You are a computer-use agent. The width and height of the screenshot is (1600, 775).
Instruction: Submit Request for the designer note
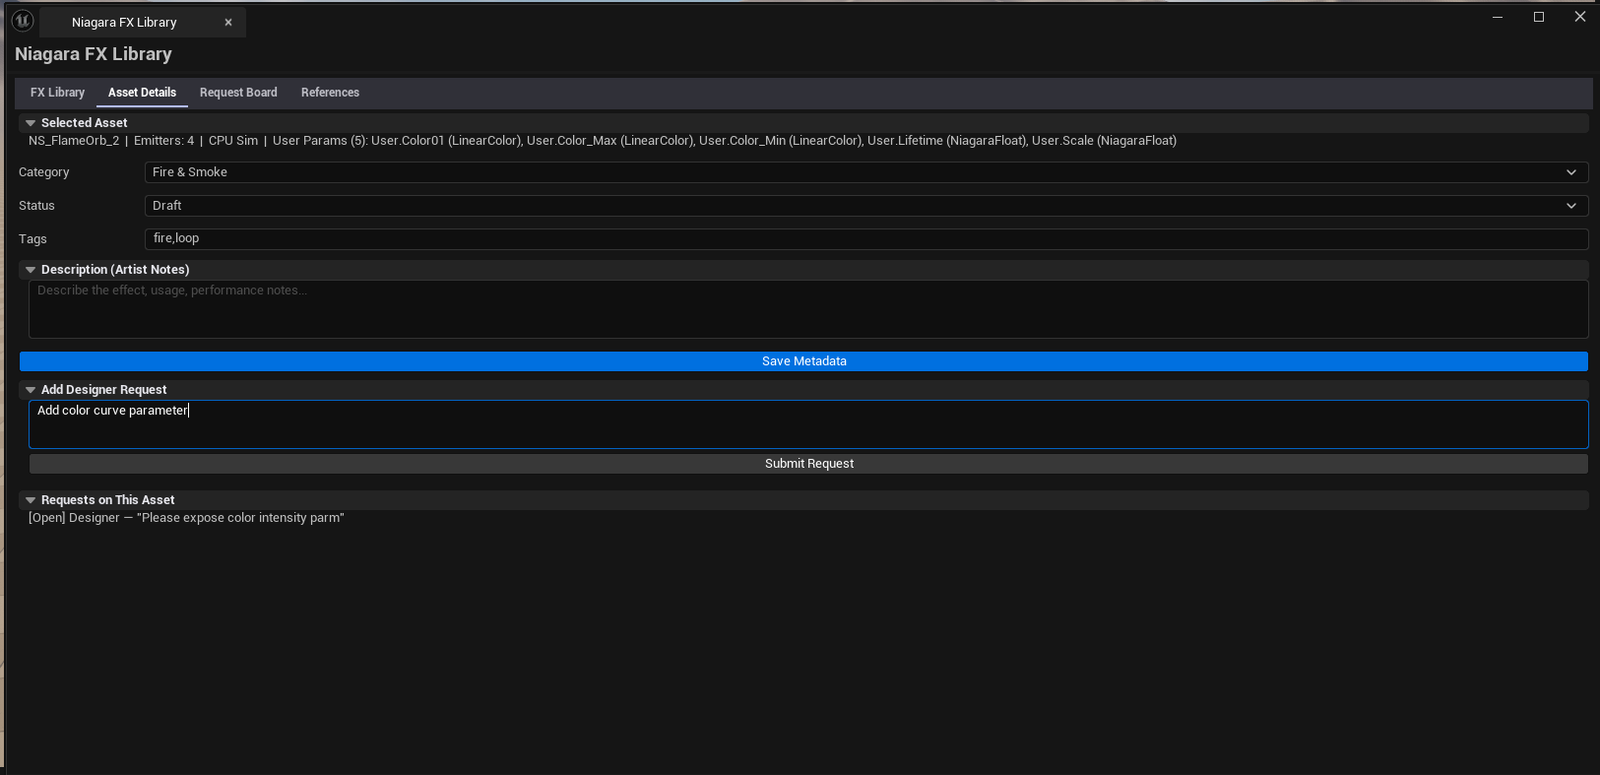[808, 463]
